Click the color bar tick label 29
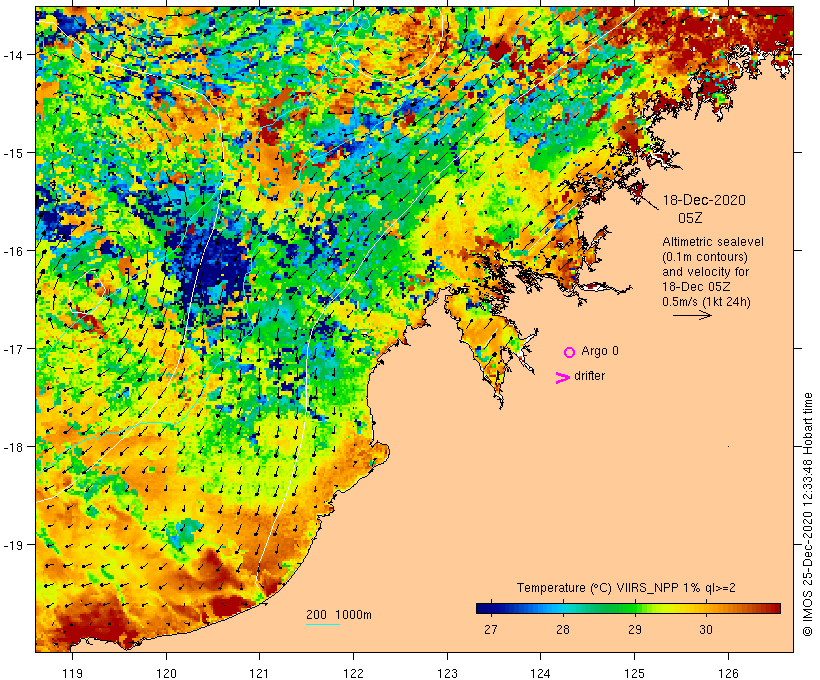 (634, 630)
